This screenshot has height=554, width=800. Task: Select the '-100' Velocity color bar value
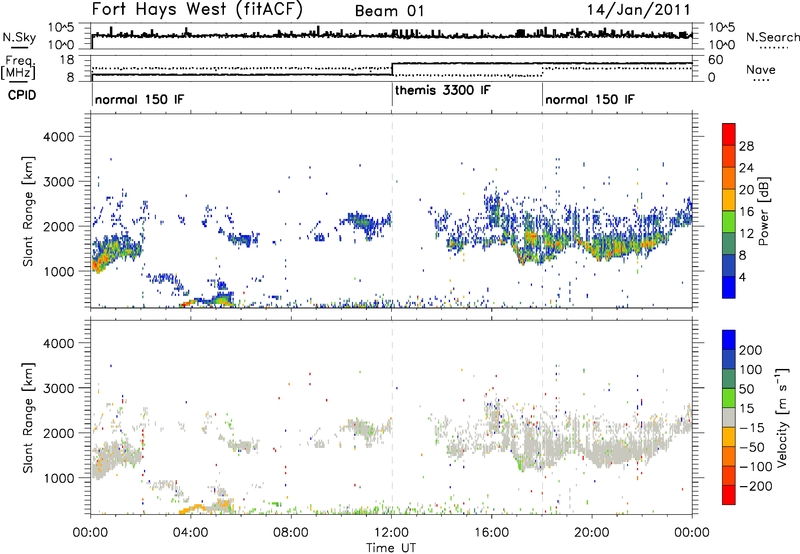tap(756, 467)
